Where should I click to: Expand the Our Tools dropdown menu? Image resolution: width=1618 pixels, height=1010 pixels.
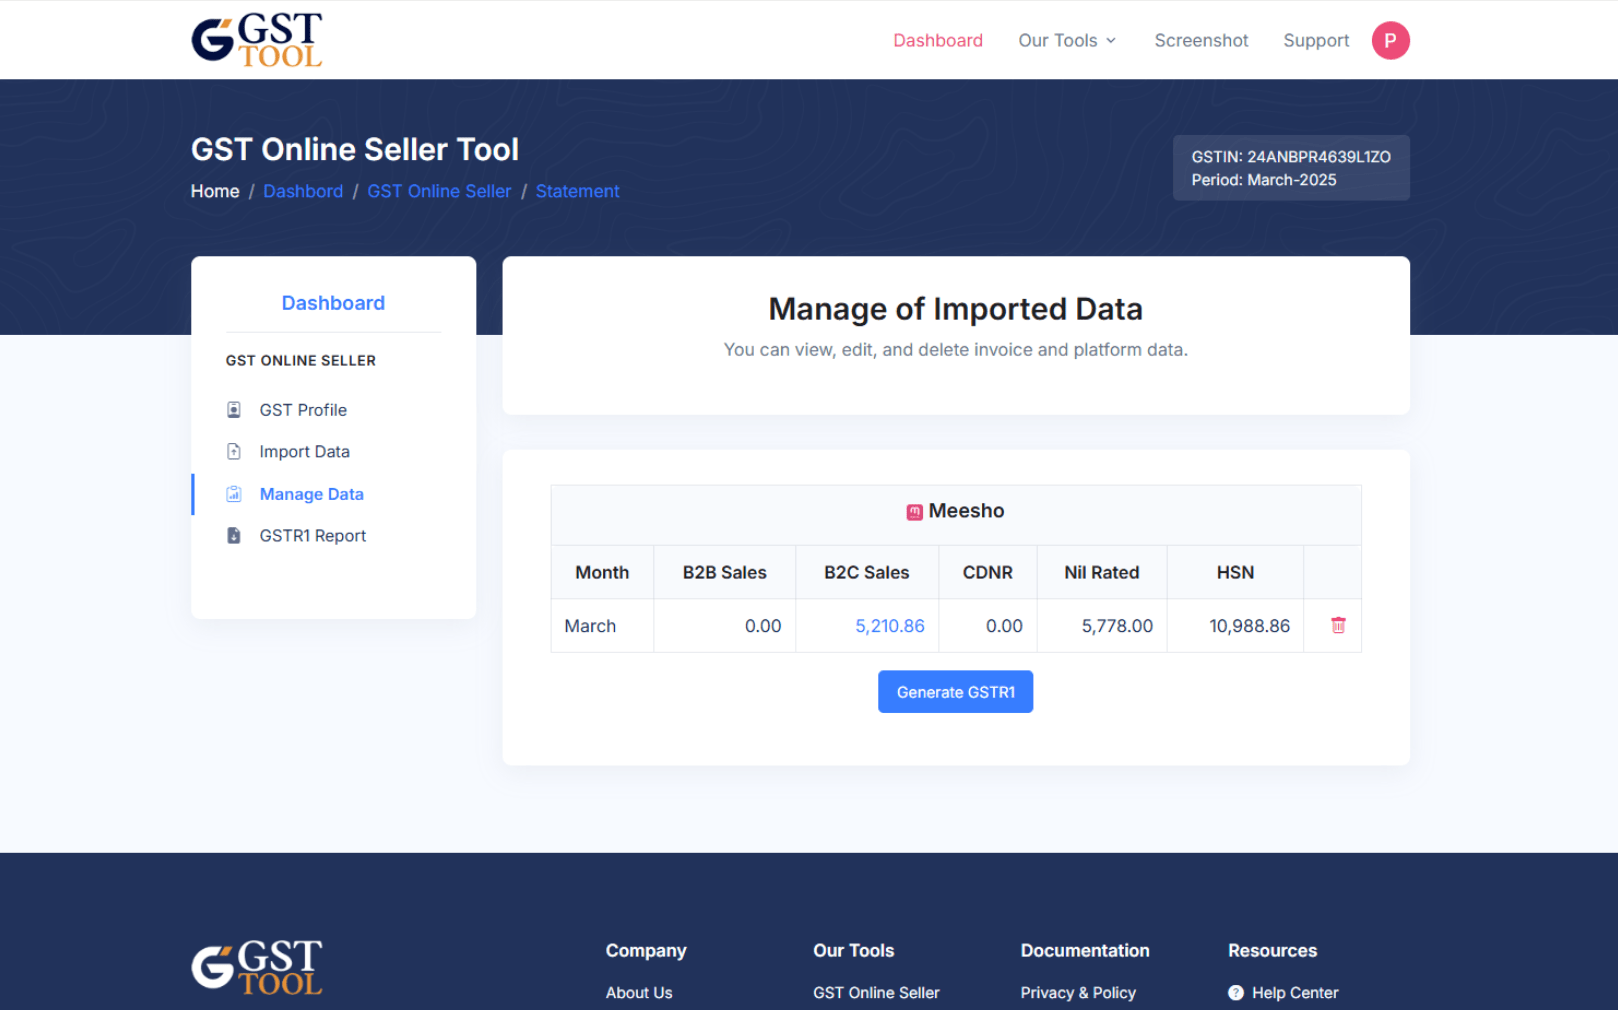coord(1067,41)
